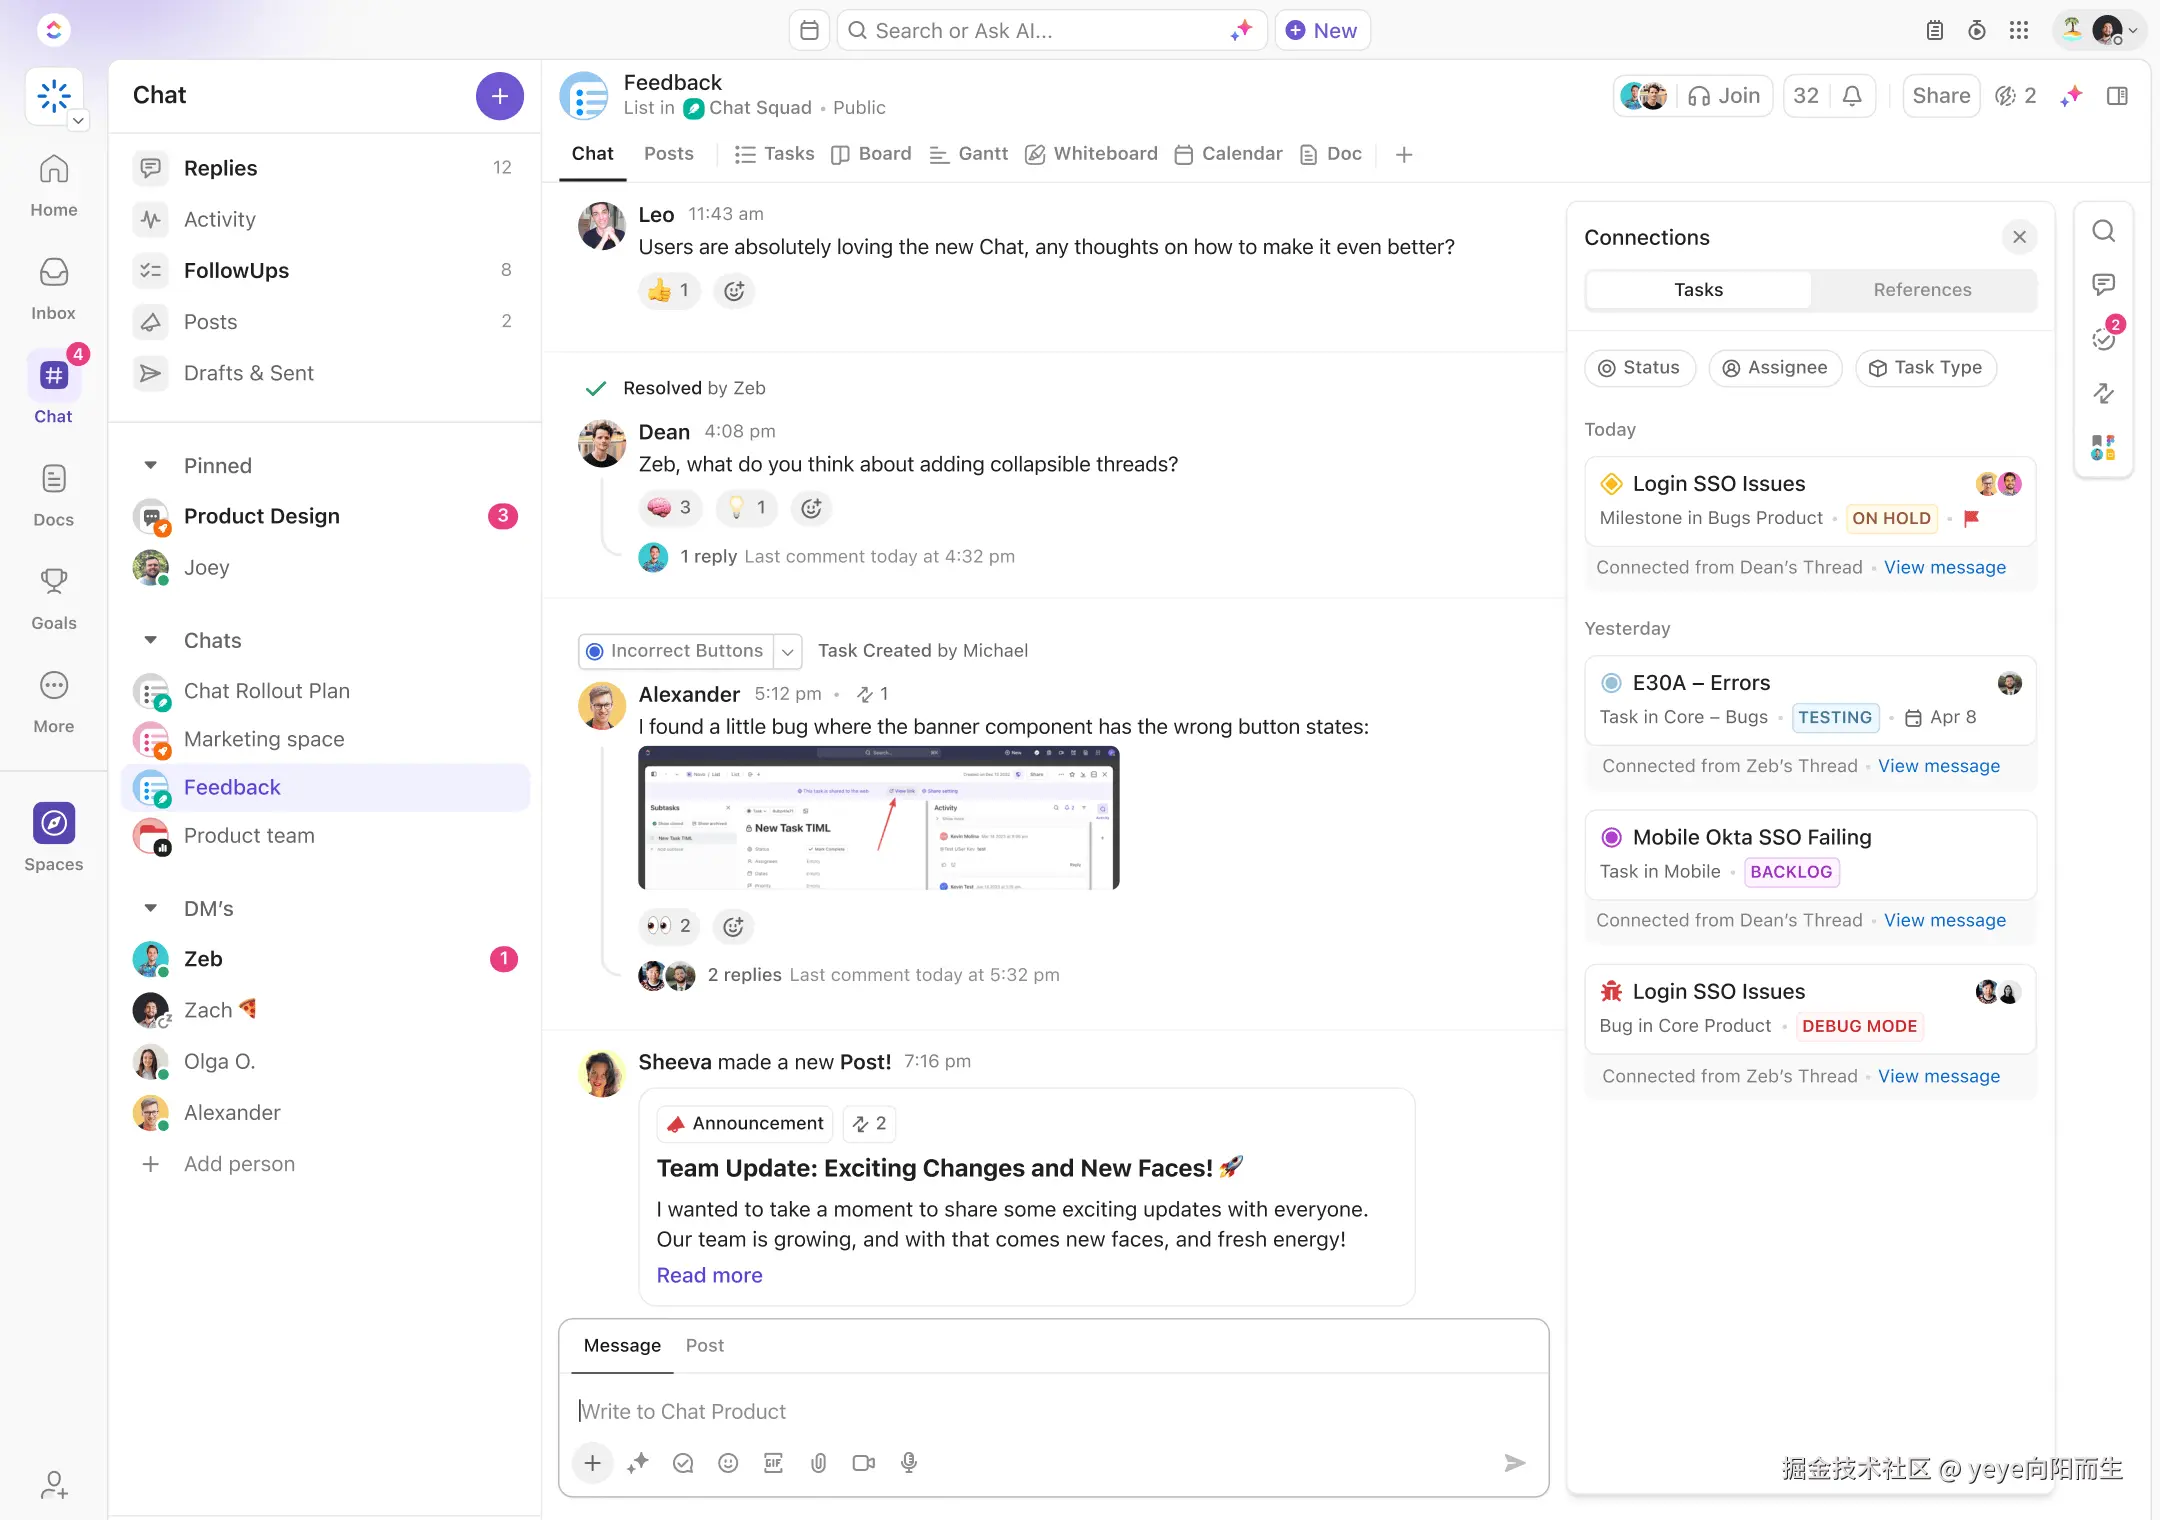2160x1520 pixels.
Task: Open the search icon in right sidebar
Action: pyautogui.click(x=2103, y=232)
